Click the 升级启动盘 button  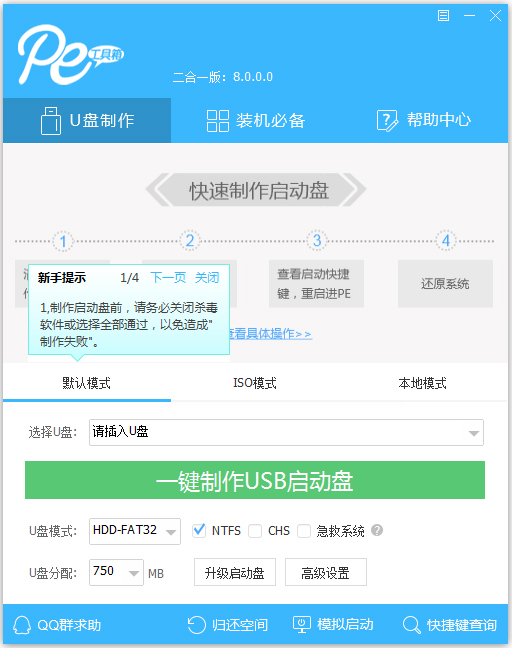click(235, 573)
